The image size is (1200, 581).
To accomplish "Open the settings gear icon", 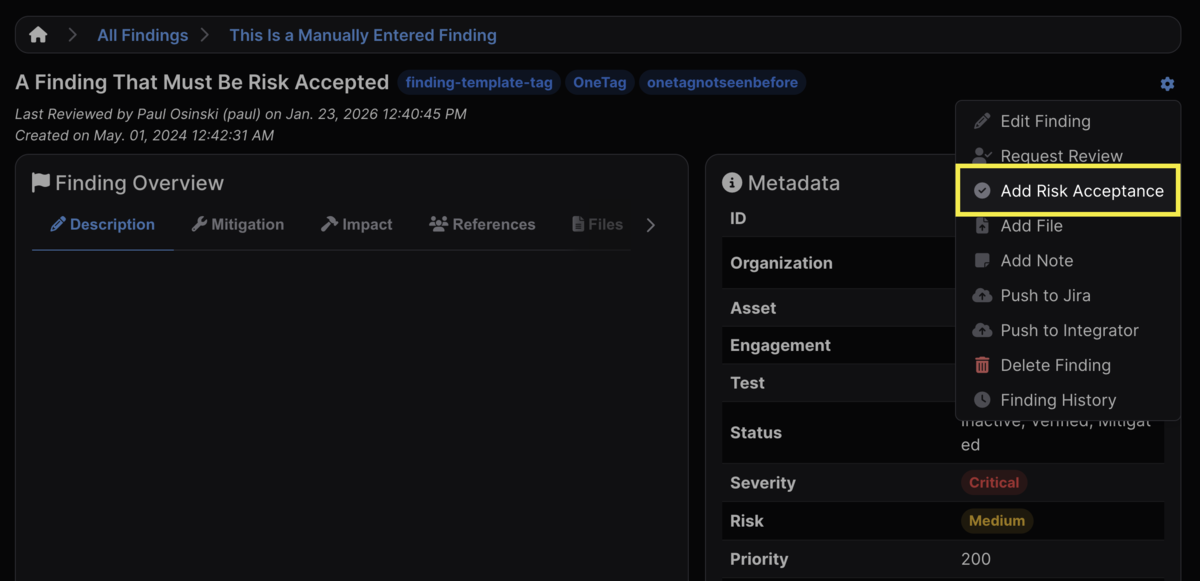I will [x=1166, y=84].
